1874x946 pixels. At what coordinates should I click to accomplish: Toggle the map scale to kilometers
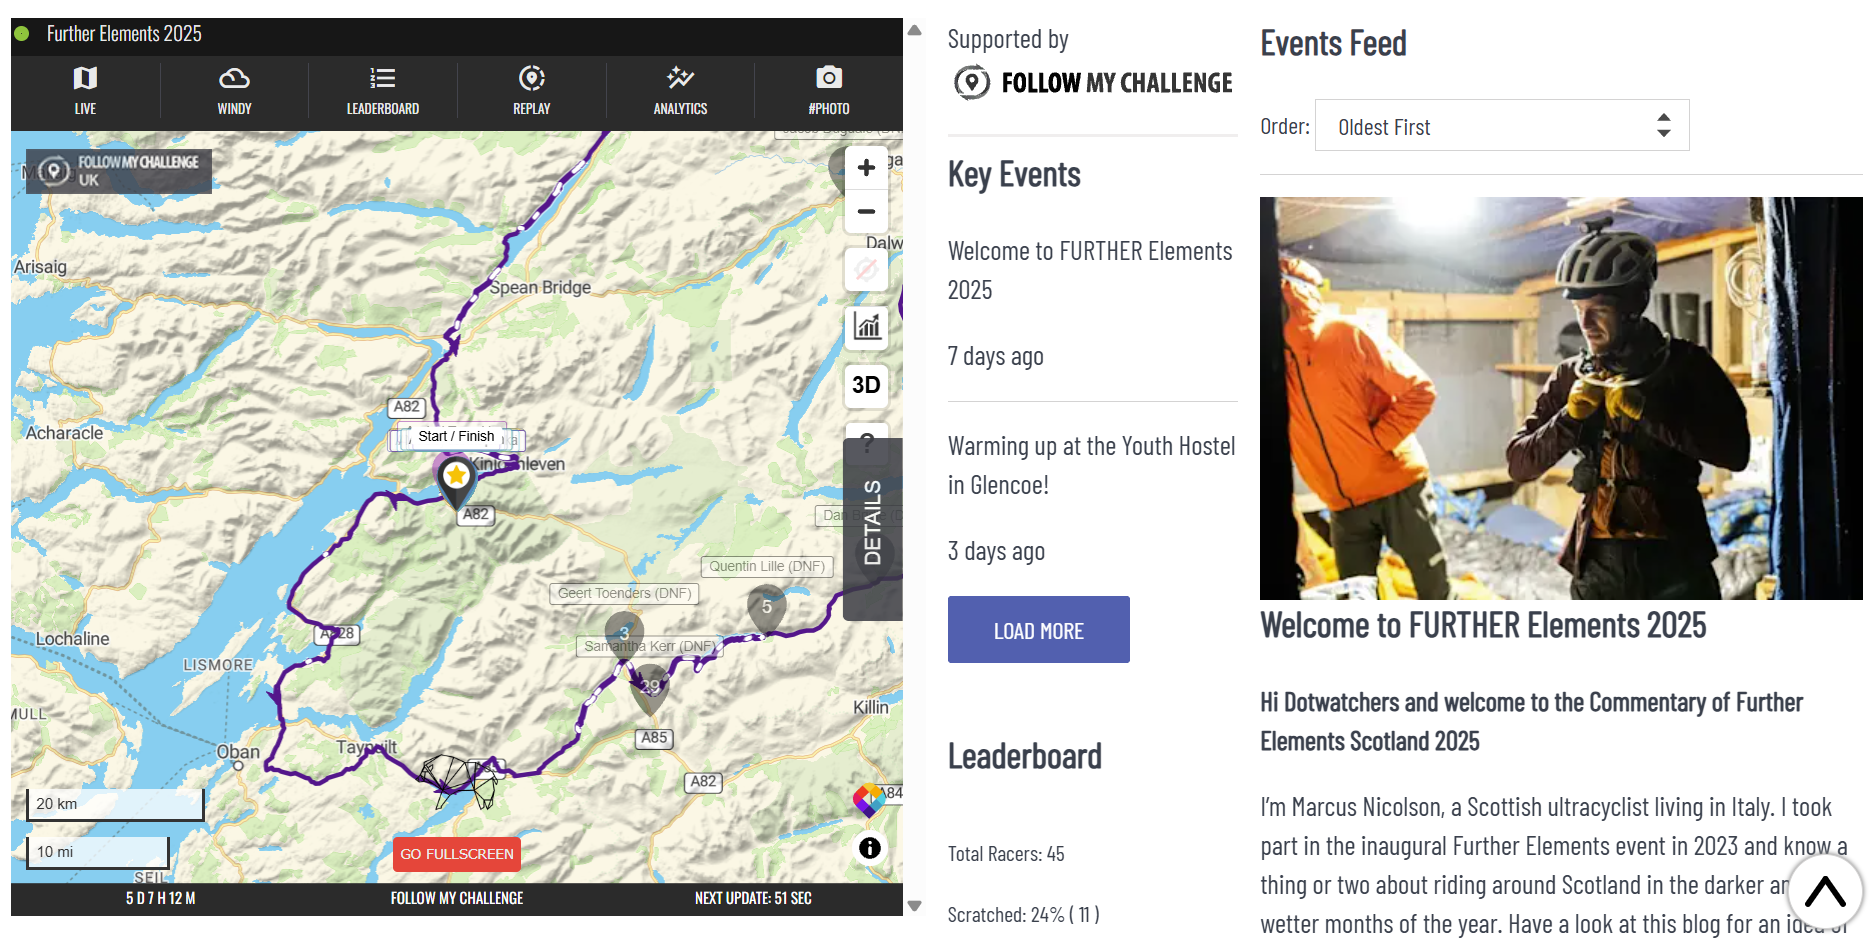tap(114, 803)
